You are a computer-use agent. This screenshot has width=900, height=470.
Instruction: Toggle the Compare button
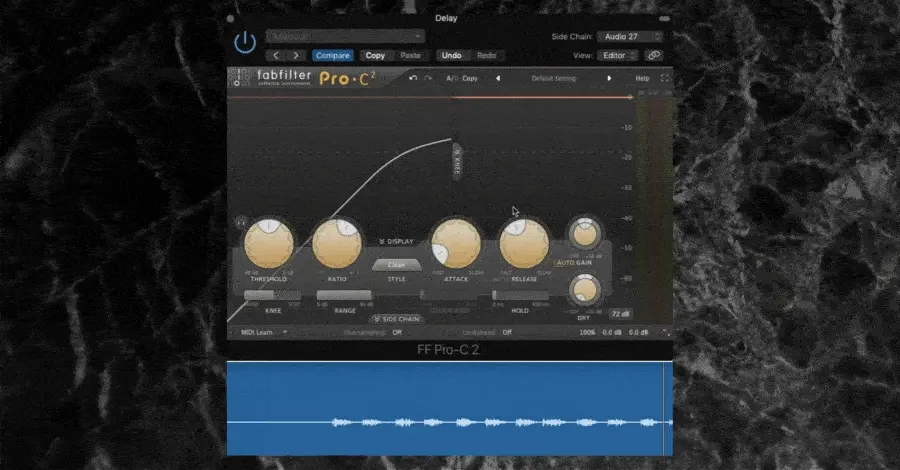tap(332, 56)
